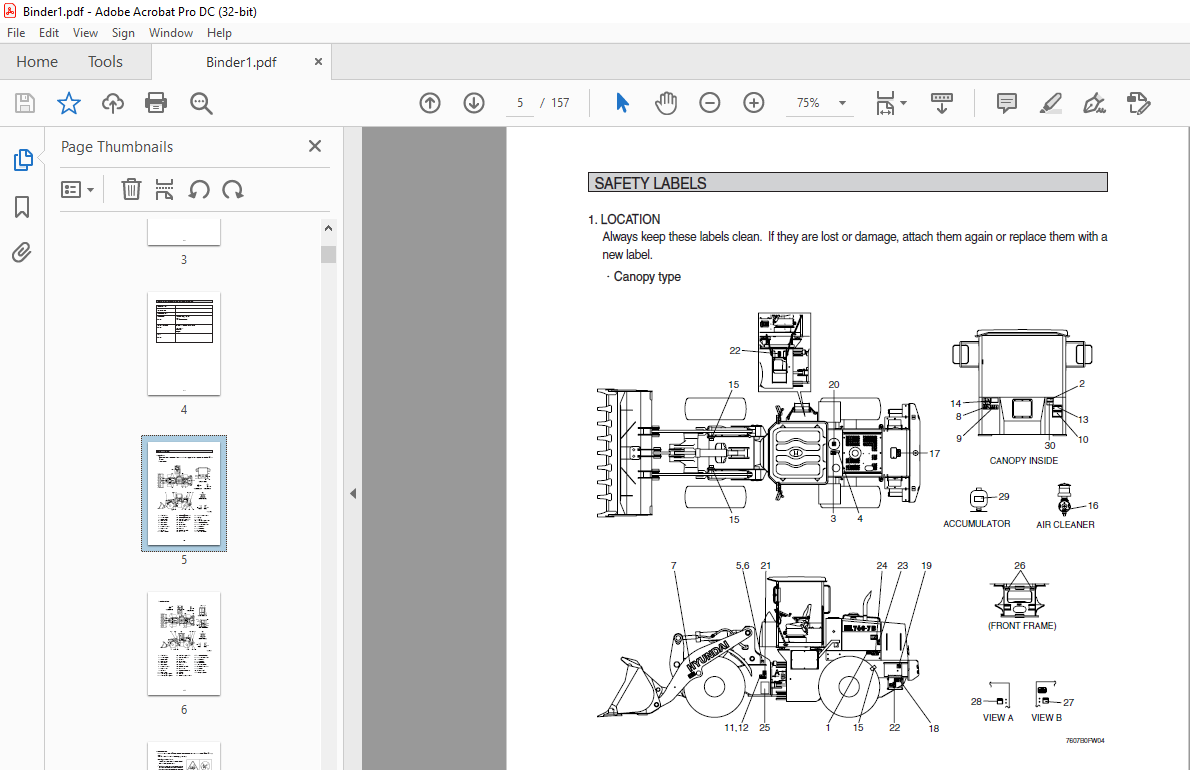This screenshot has height=770, width=1190.
Task: Click the 'Canopy type' text
Action: (x=647, y=277)
